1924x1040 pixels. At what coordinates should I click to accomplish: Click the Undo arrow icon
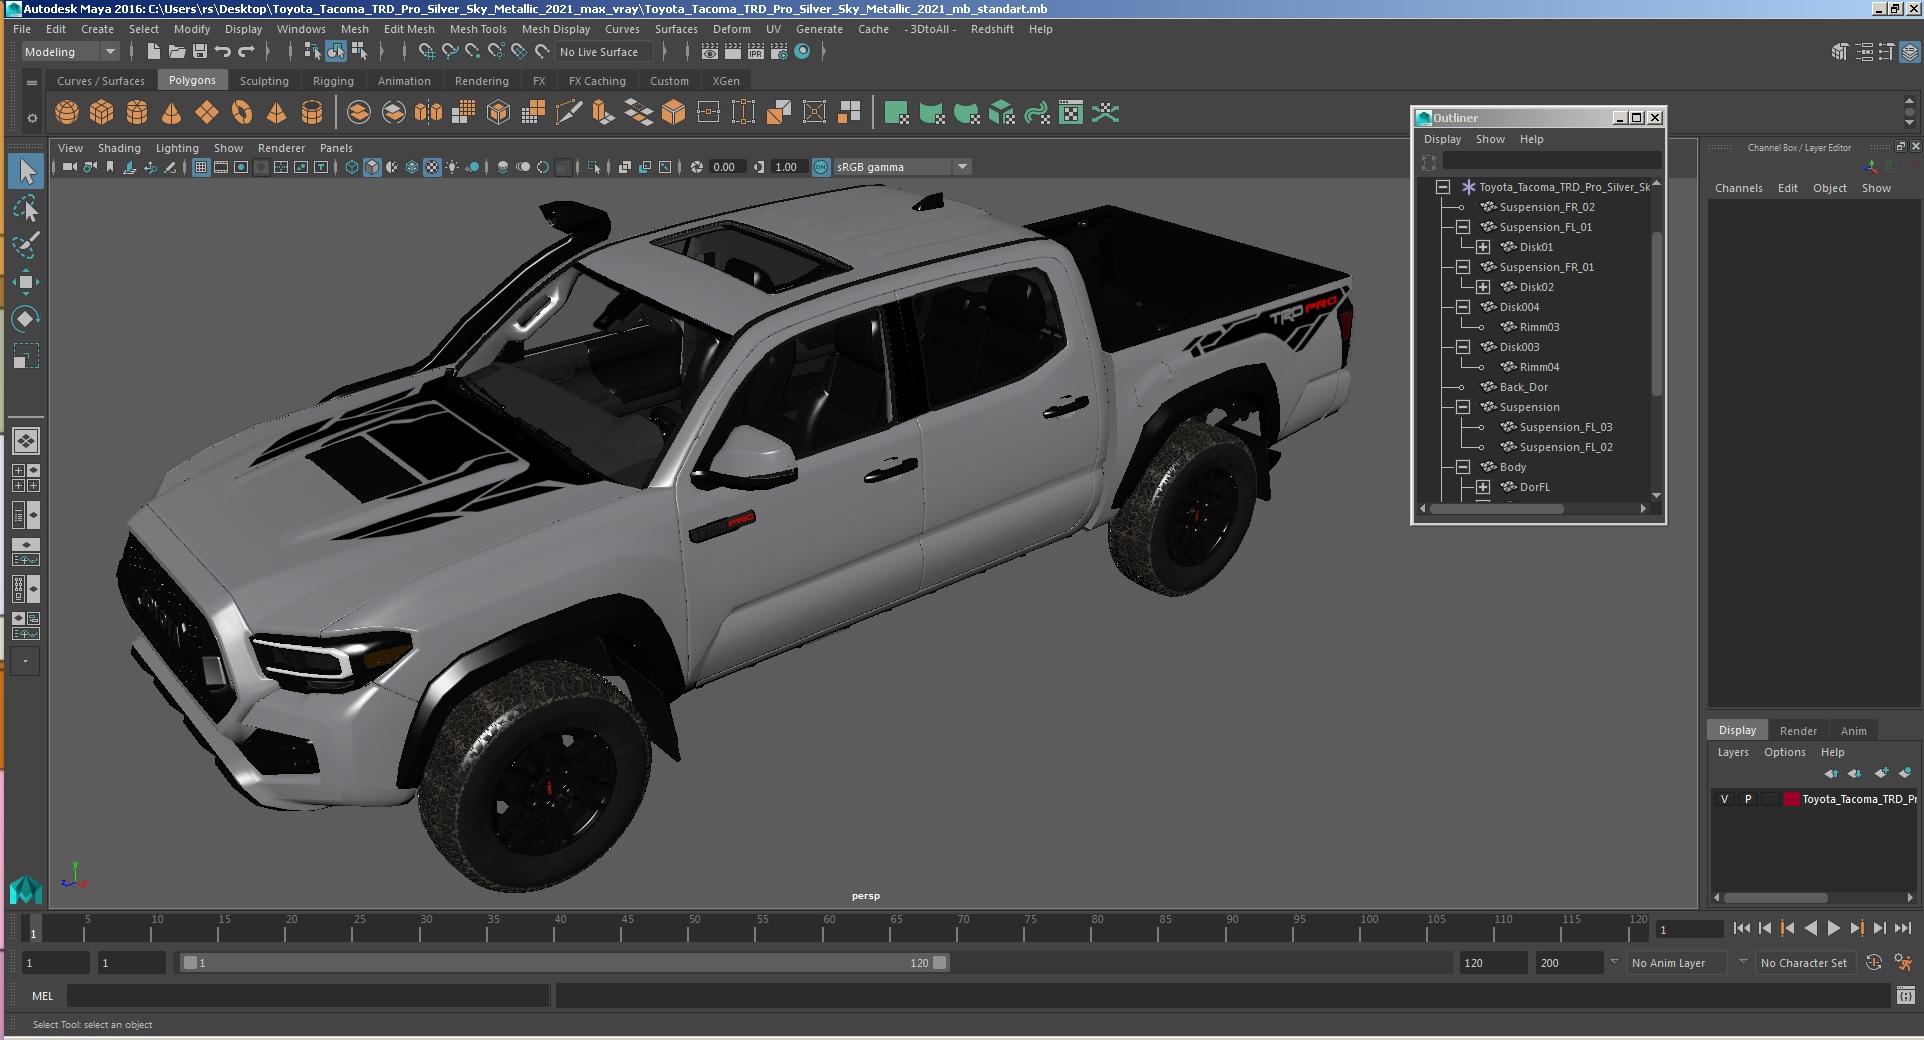tap(223, 52)
